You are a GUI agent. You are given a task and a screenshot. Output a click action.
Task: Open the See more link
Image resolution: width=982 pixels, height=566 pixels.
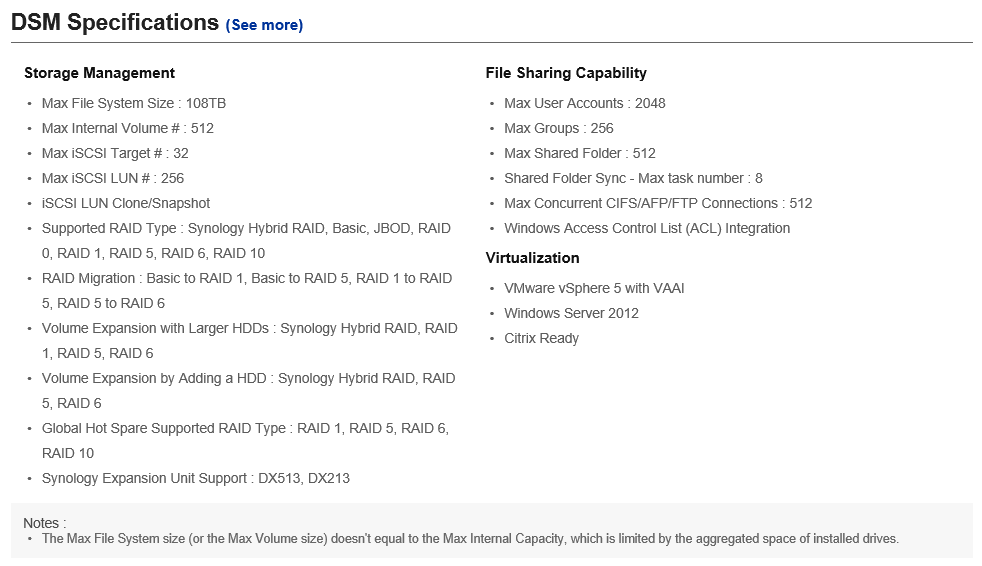264,25
